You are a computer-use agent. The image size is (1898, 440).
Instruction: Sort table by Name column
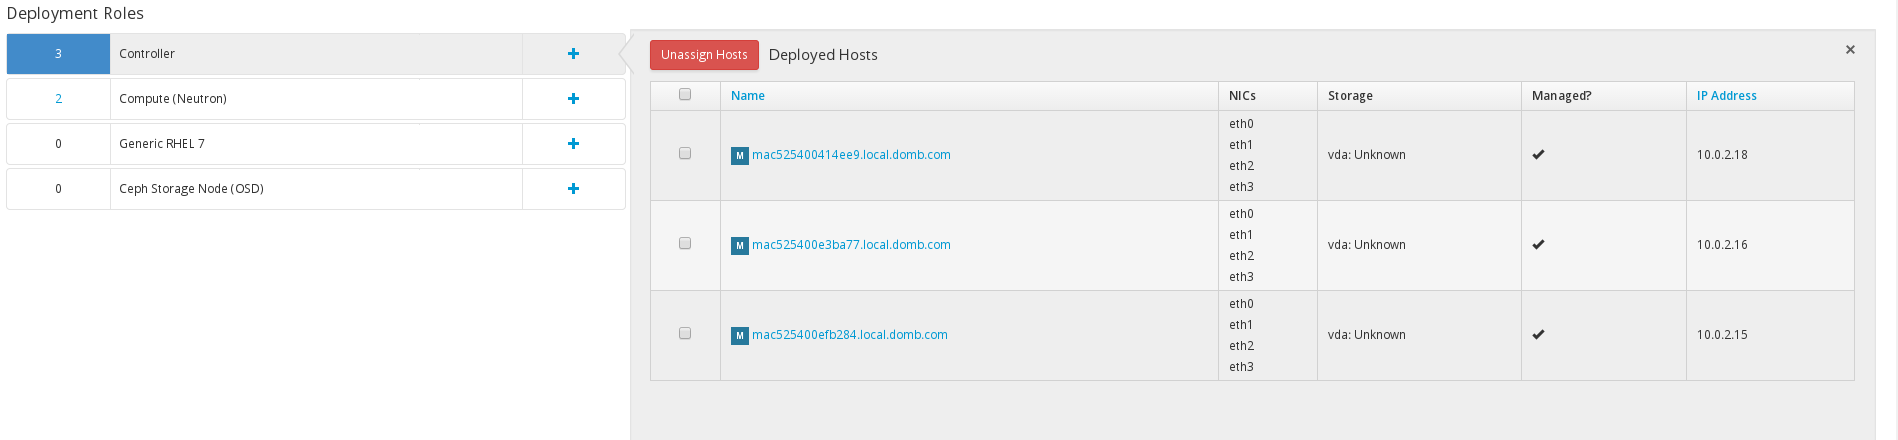[748, 96]
